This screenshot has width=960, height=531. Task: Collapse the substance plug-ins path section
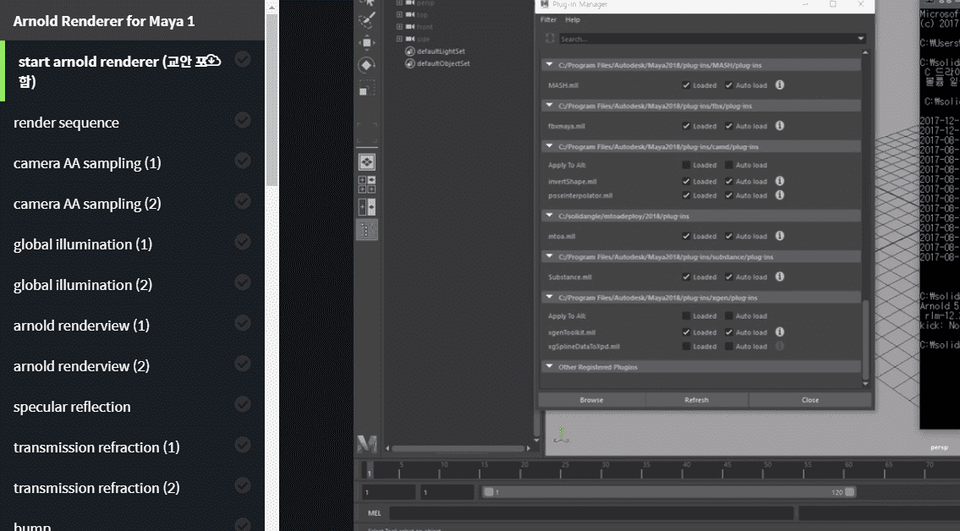(x=549, y=256)
